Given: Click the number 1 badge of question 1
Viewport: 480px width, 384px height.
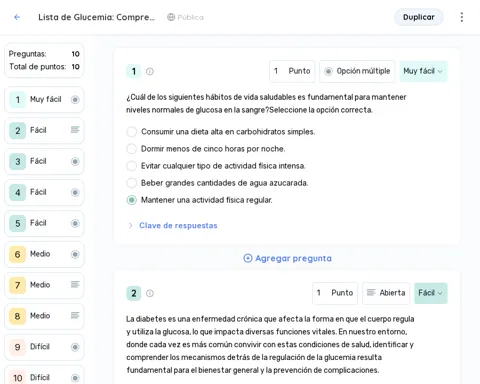Looking at the screenshot, I should coord(134,71).
